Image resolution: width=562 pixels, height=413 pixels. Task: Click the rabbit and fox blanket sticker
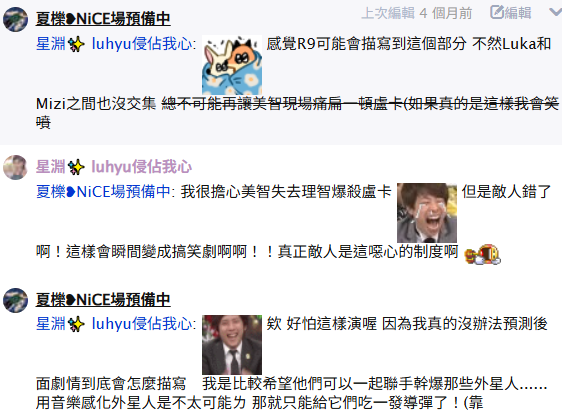(x=232, y=65)
